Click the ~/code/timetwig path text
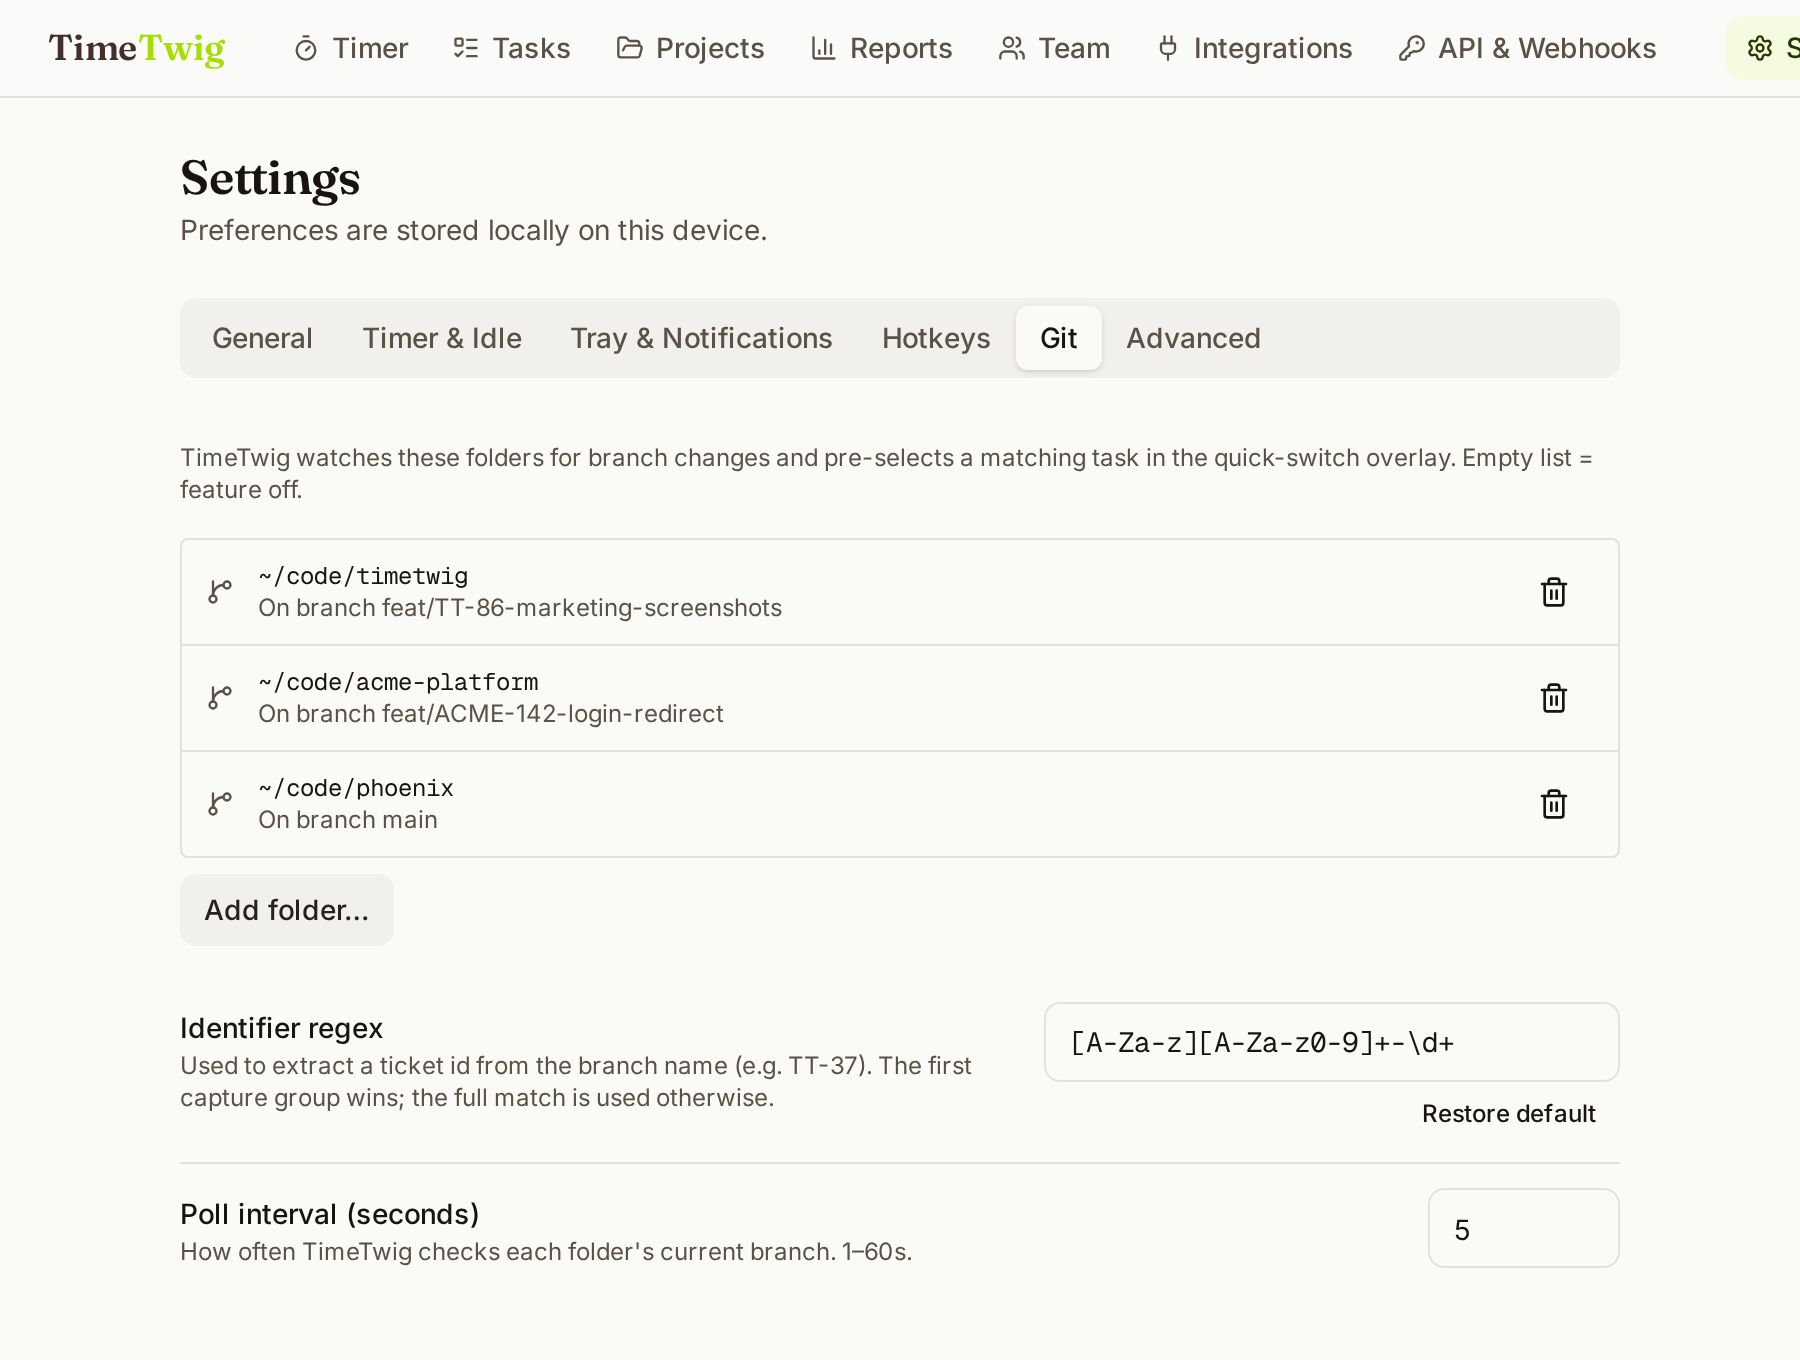Viewport: 1800px width, 1360px height. [x=363, y=576]
